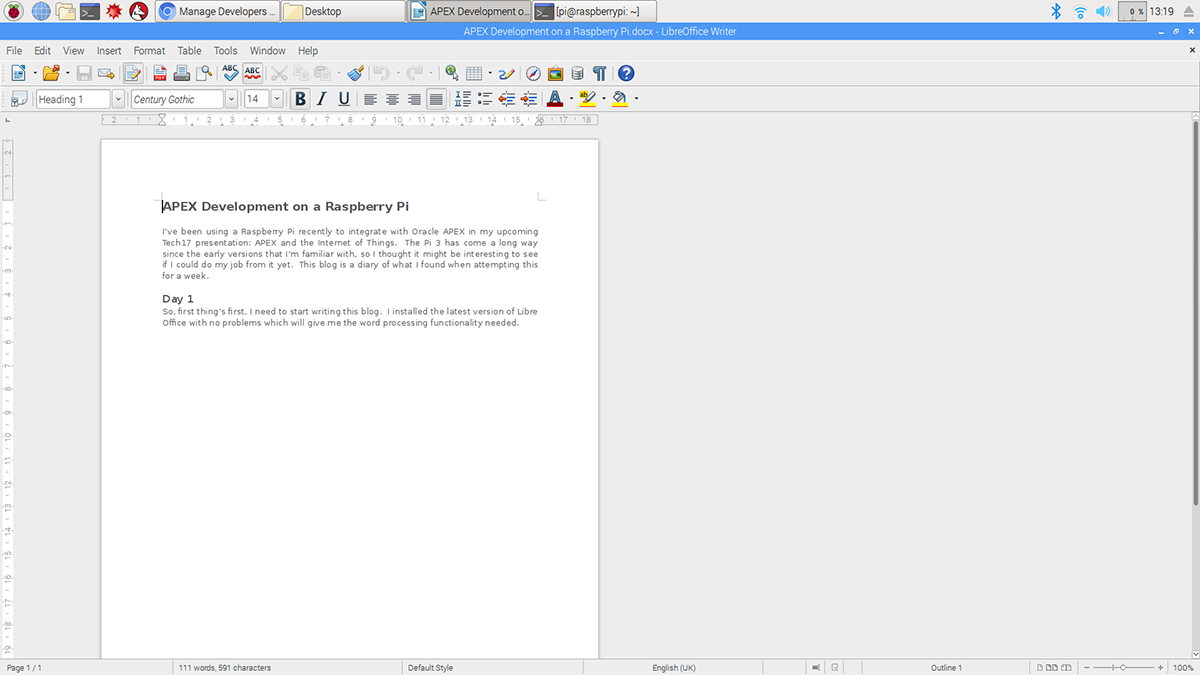Print the document with the printer icon
Viewport: 1200px width, 675px height.
[182, 73]
